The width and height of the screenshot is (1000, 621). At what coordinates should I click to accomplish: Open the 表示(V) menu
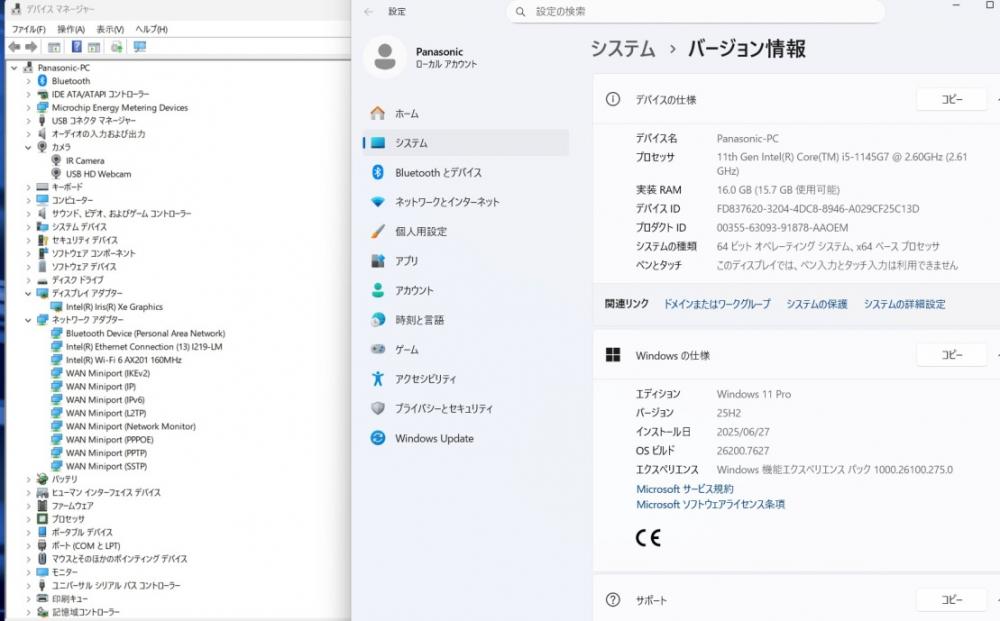[110, 29]
